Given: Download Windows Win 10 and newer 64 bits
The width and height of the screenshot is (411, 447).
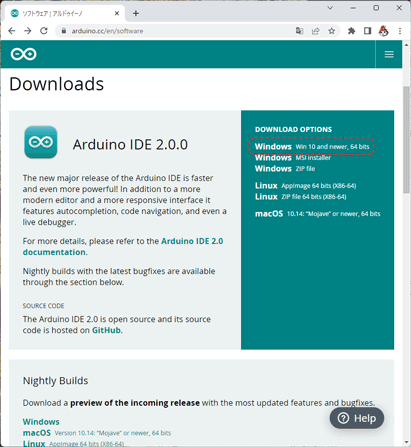Looking at the screenshot, I should pyautogui.click(x=312, y=147).
